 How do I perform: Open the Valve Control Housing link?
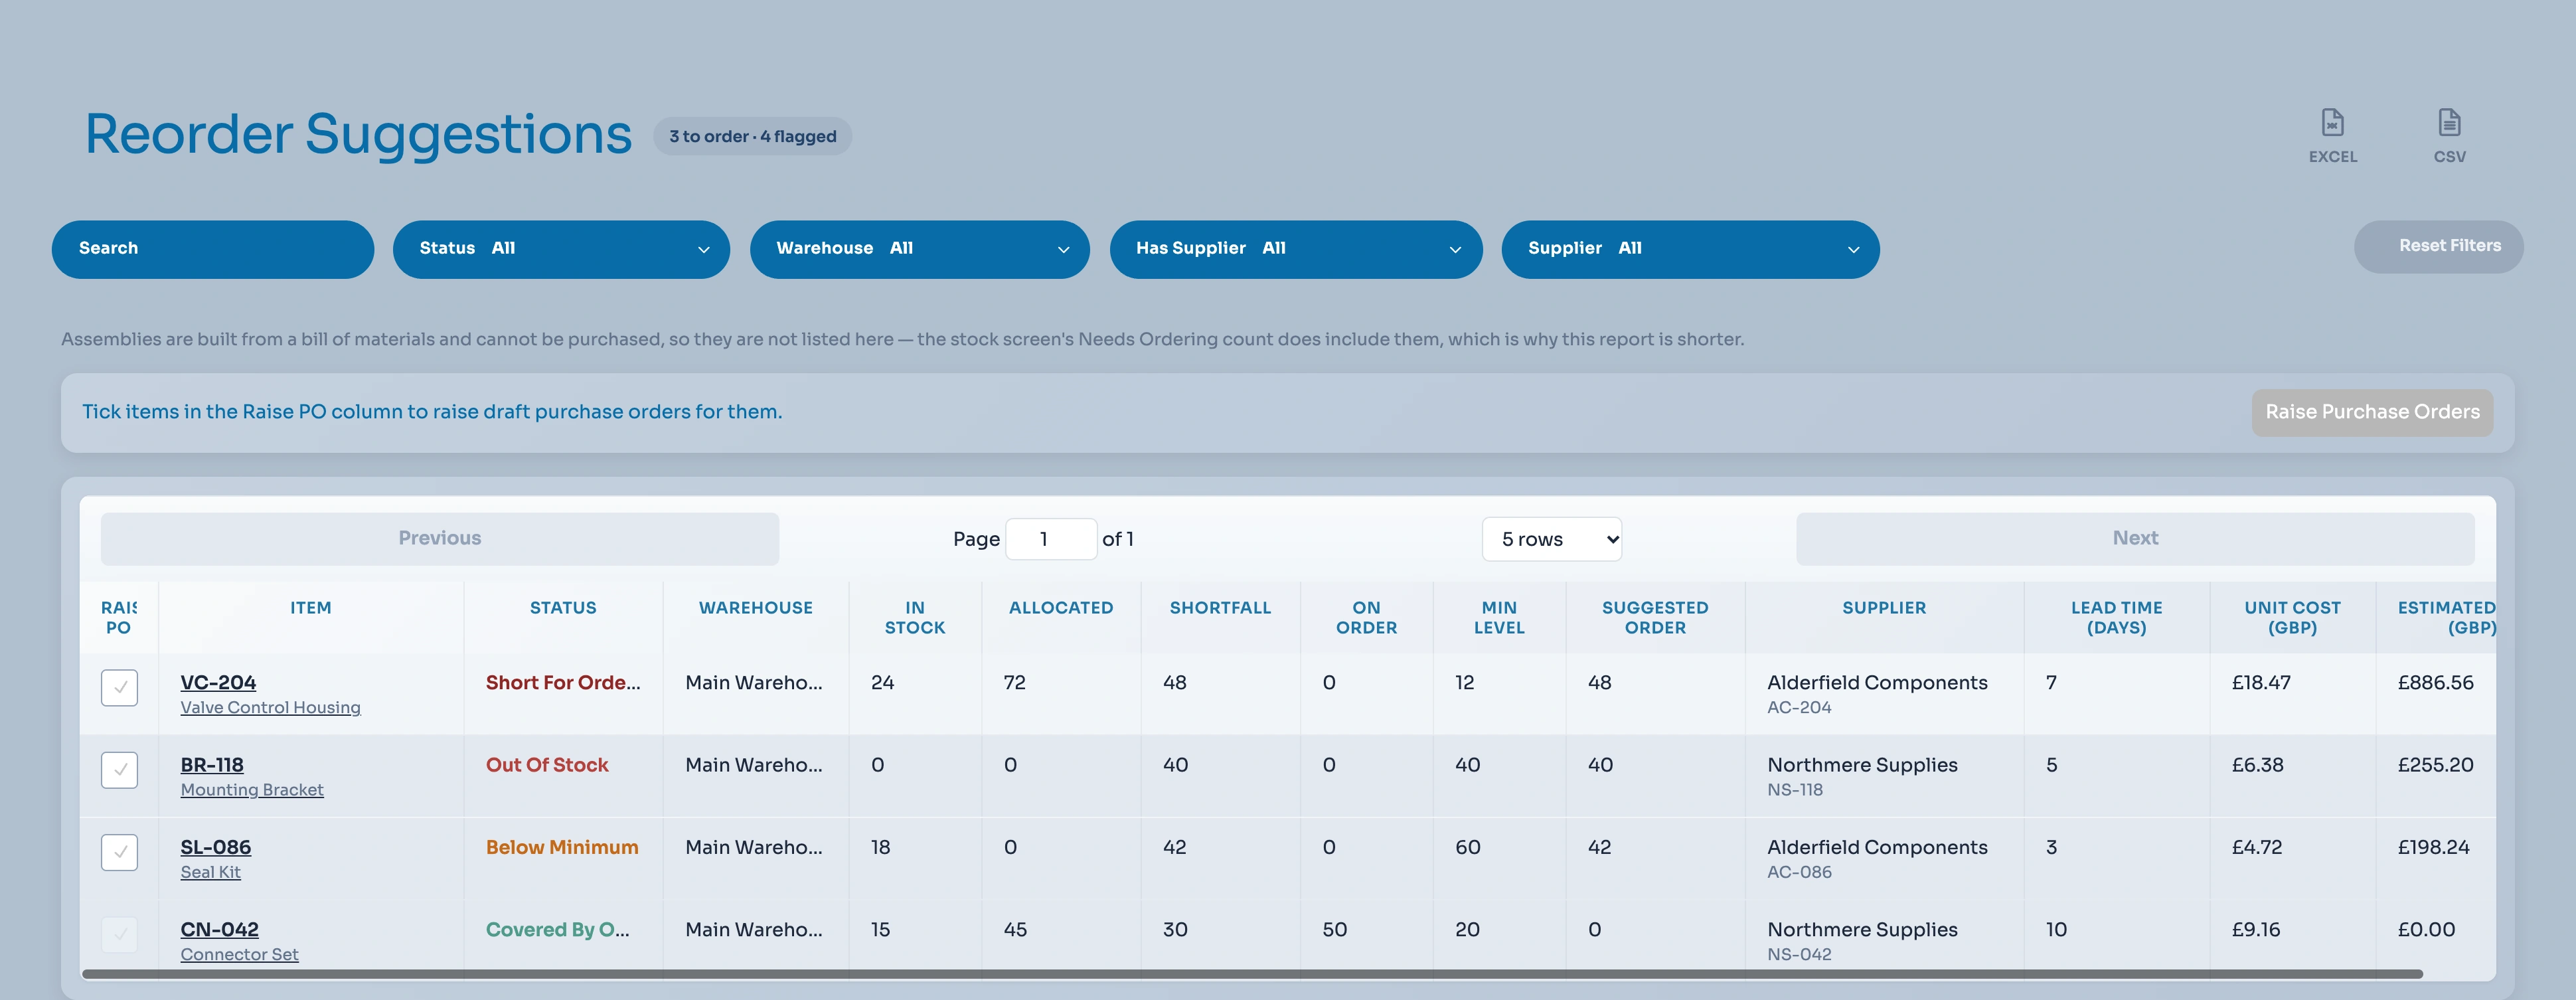click(x=270, y=707)
